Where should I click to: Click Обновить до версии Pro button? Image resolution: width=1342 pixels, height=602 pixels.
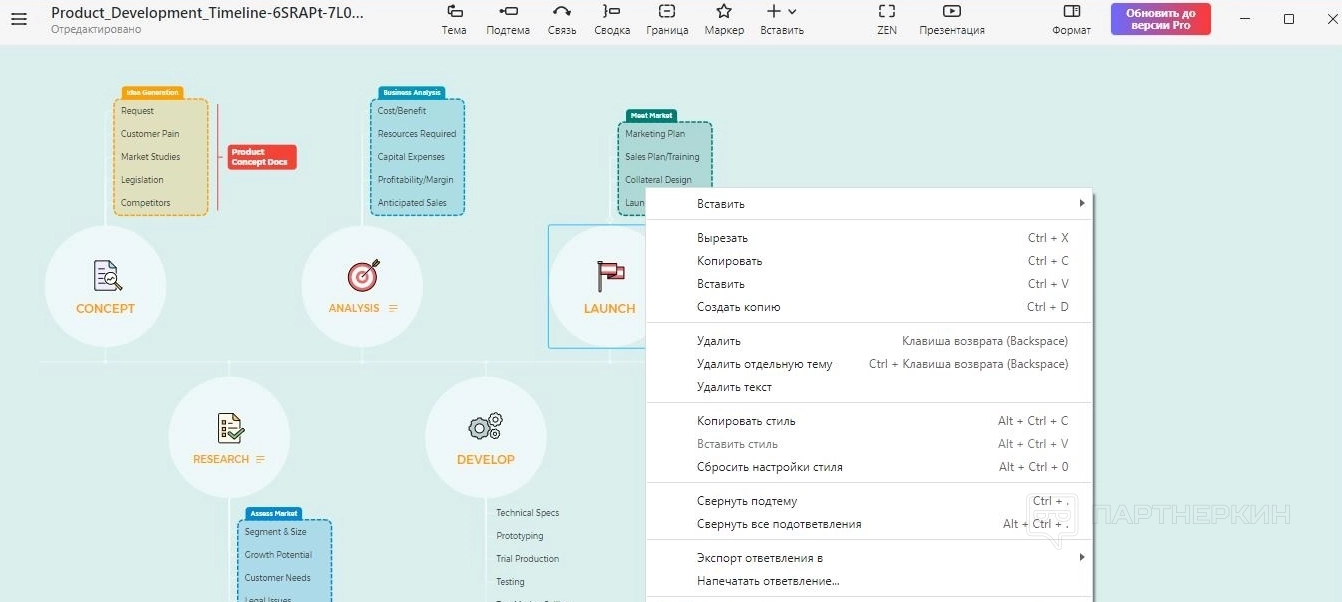[x=1160, y=19]
